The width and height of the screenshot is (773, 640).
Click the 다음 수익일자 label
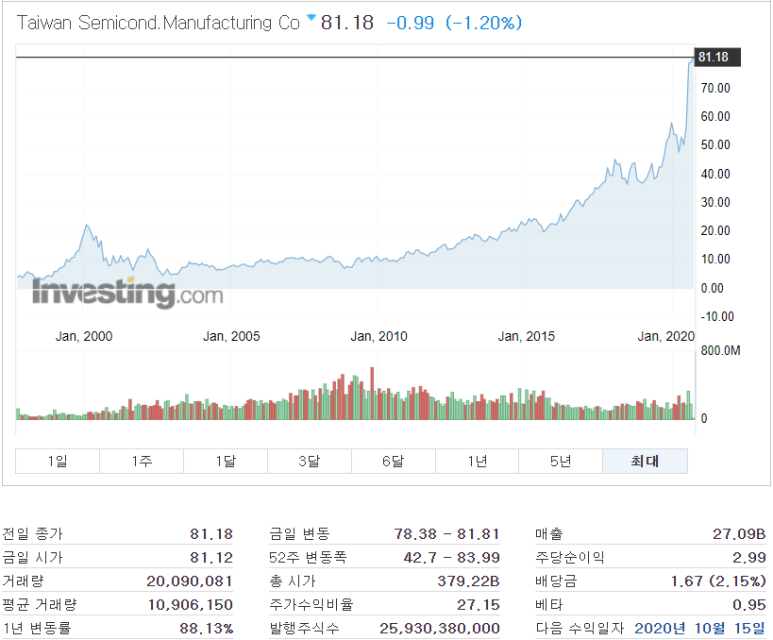point(580,628)
